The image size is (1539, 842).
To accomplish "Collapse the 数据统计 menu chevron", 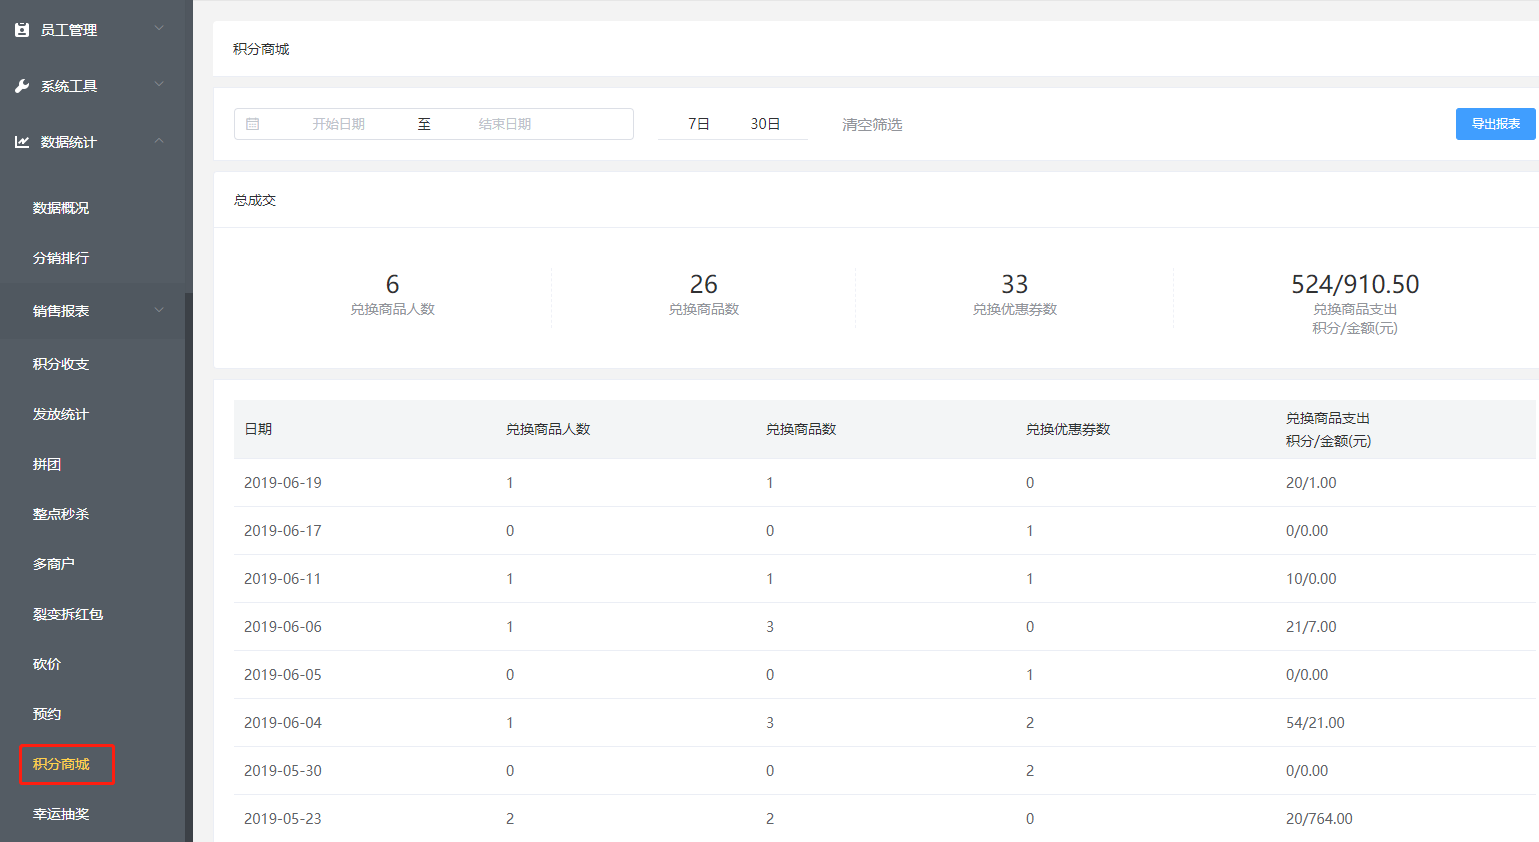I will [159, 141].
